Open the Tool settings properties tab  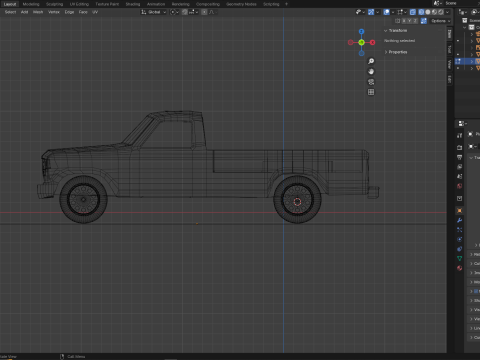(x=459, y=135)
